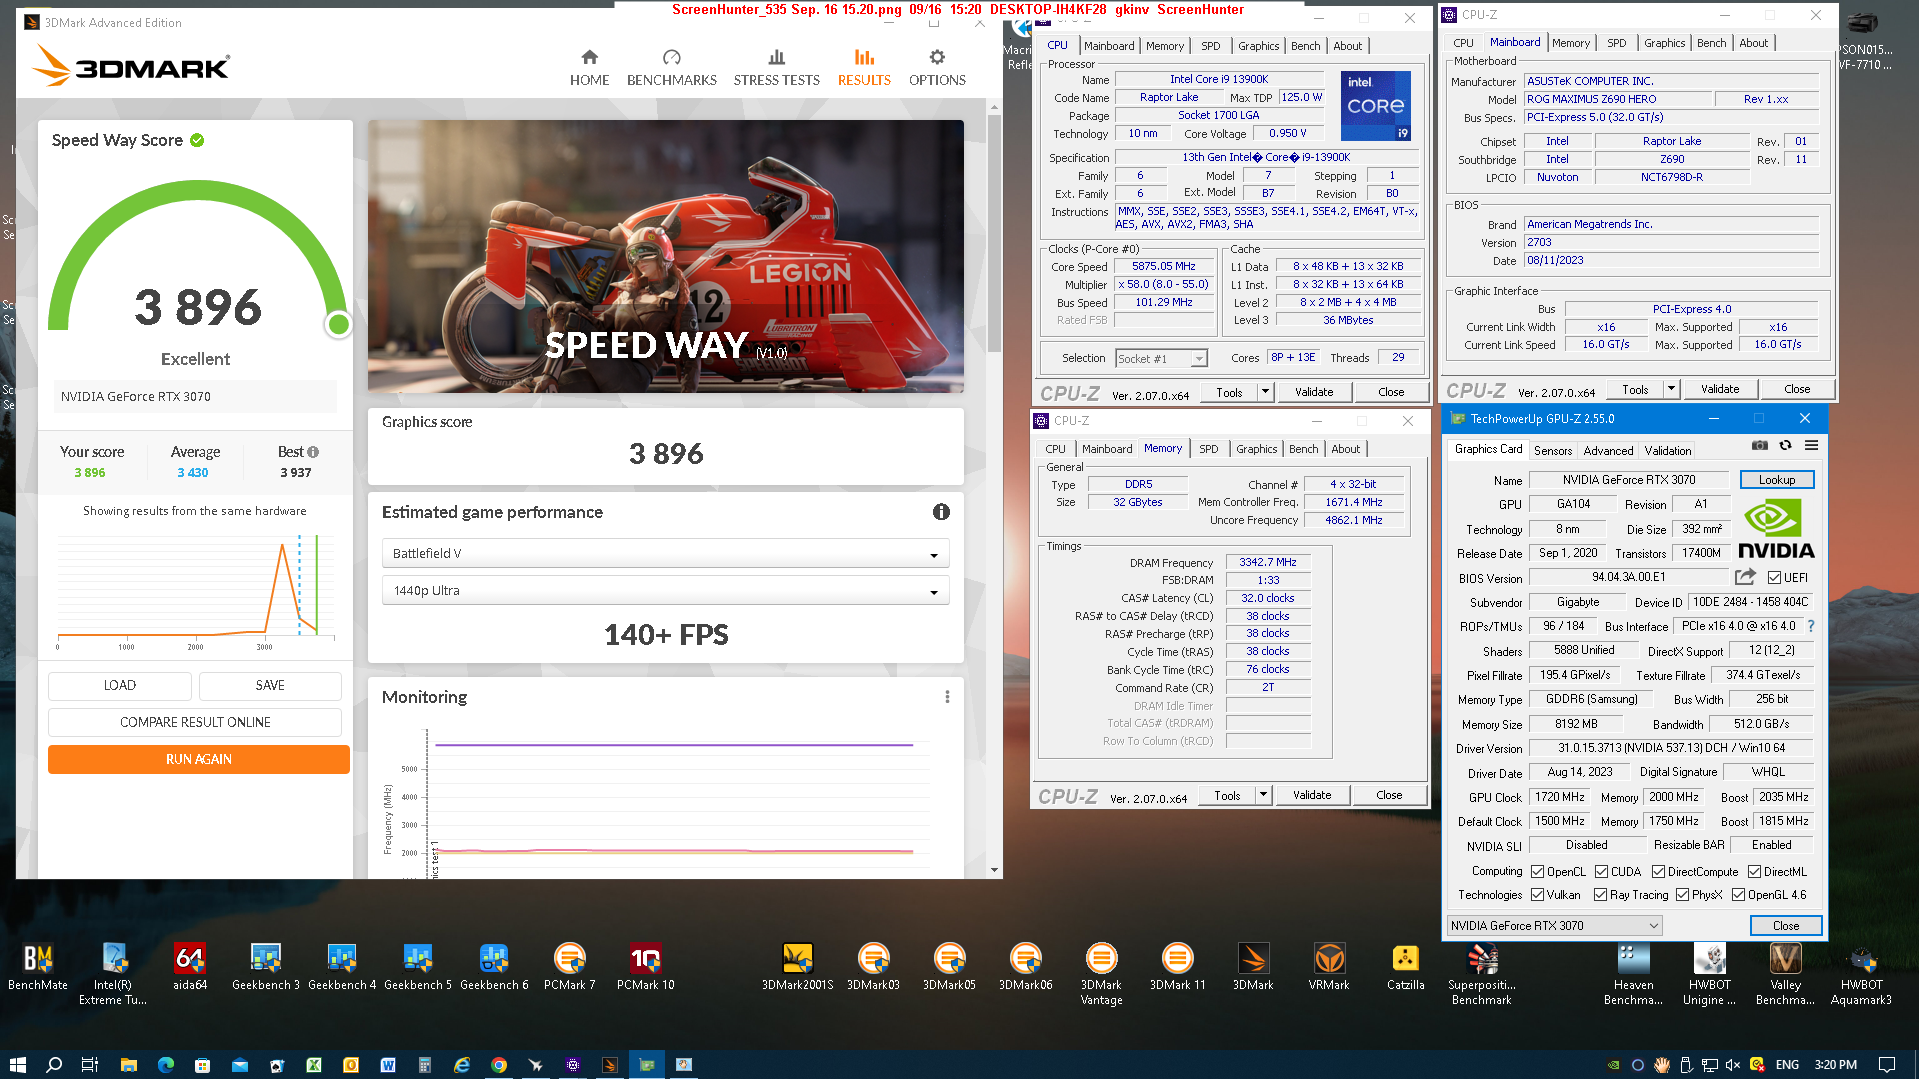The height and width of the screenshot is (1079, 1919).
Task: Toggle Ray Tracing checkbox
Action: 1601,895
